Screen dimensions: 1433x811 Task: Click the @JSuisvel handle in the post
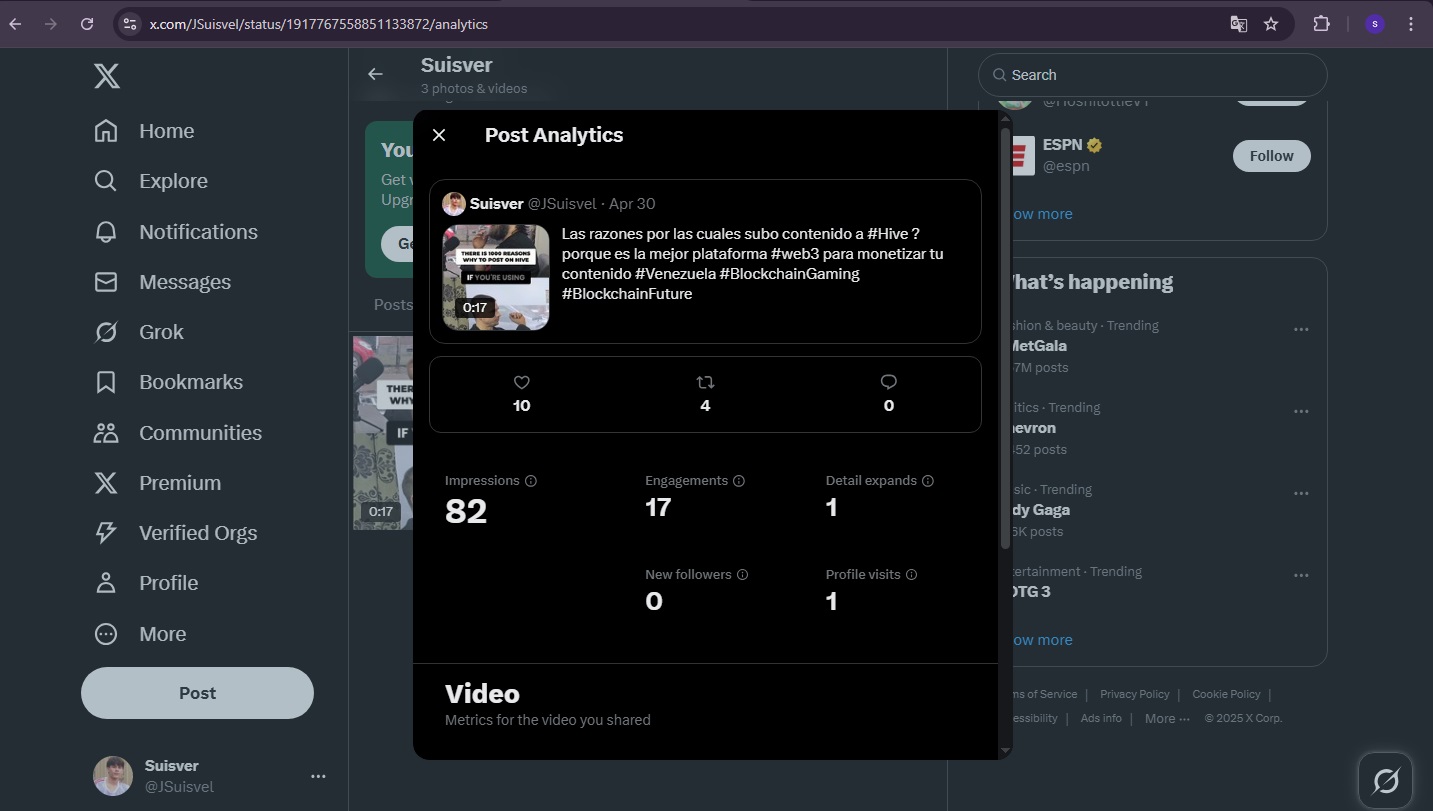(562, 204)
